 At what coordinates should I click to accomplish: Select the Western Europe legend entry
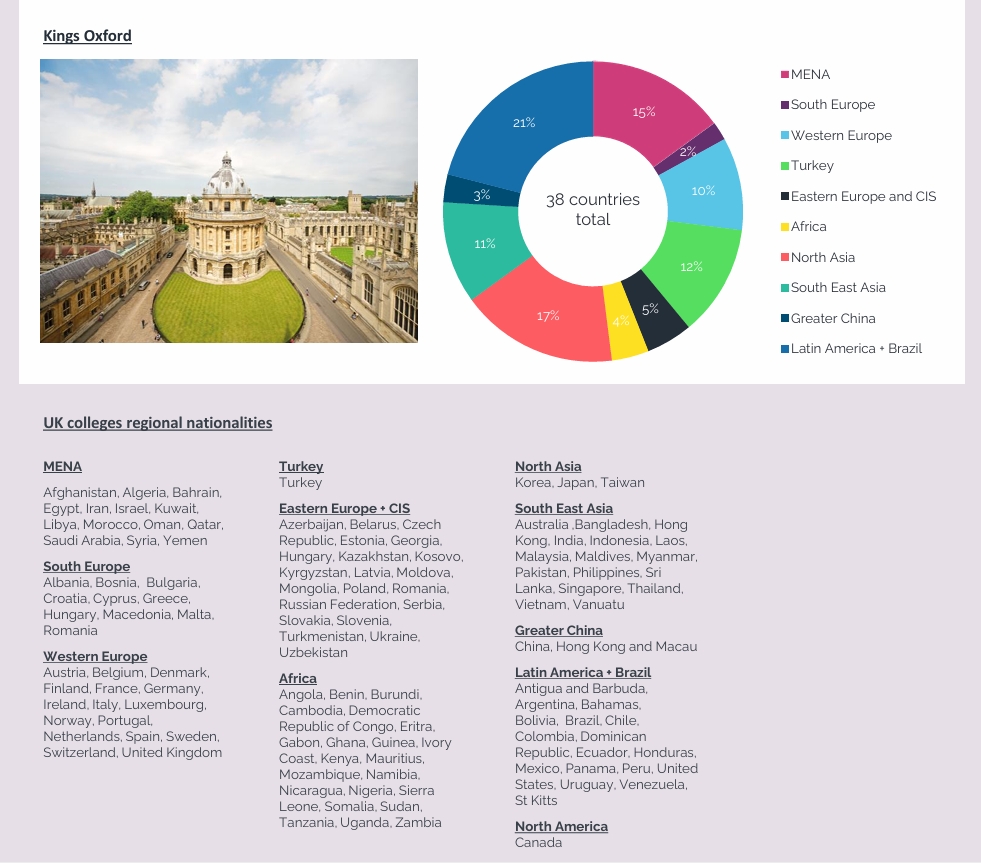click(840, 136)
